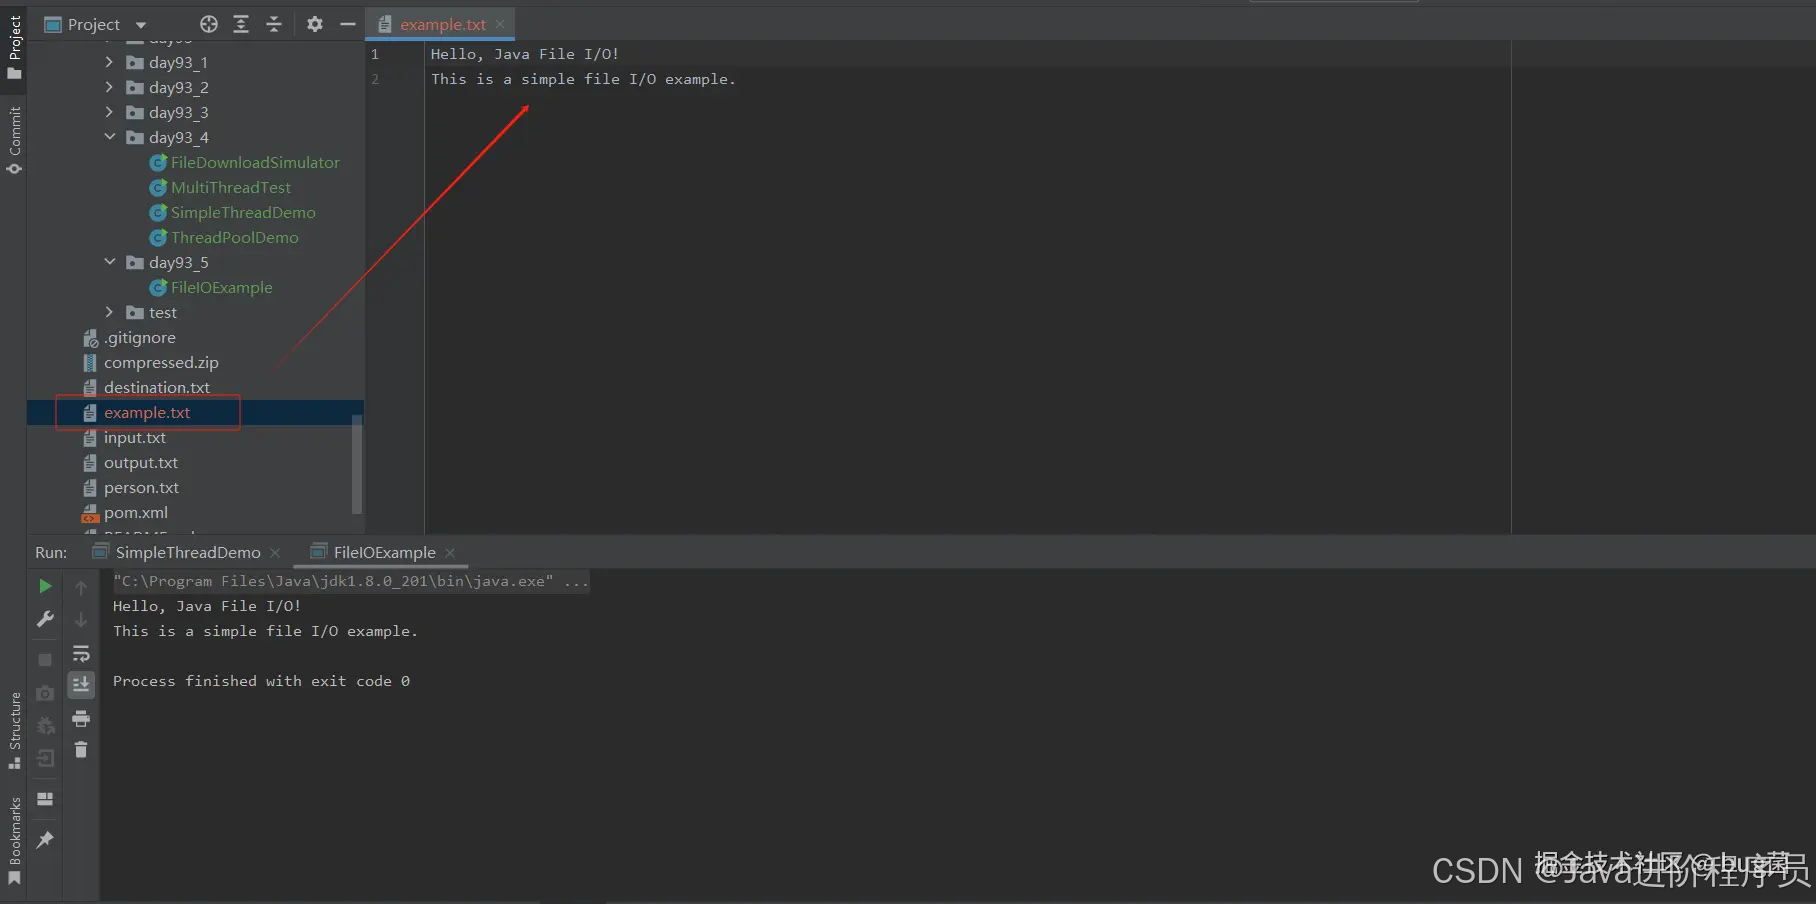Click the Collapse All icon in Project toolbar
The height and width of the screenshot is (904, 1816).
(x=274, y=24)
